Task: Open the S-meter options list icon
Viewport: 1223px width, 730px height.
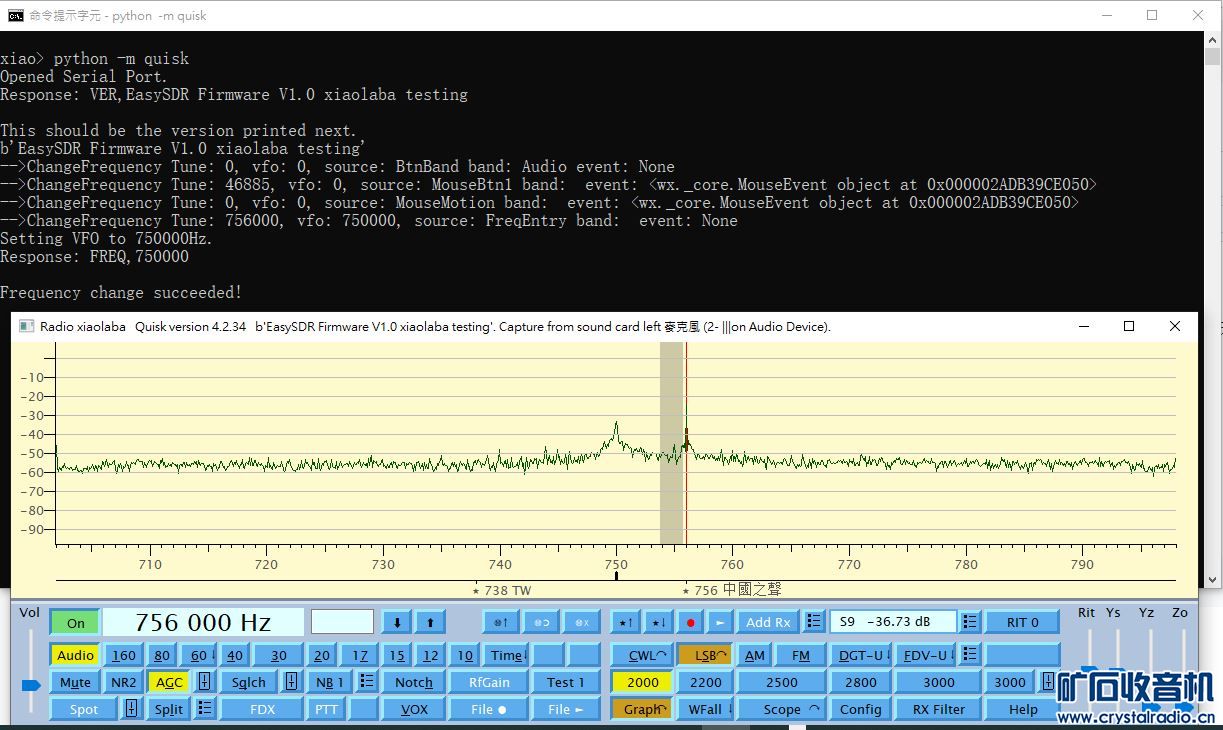Action: pyautogui.click(x=970, y=622)
